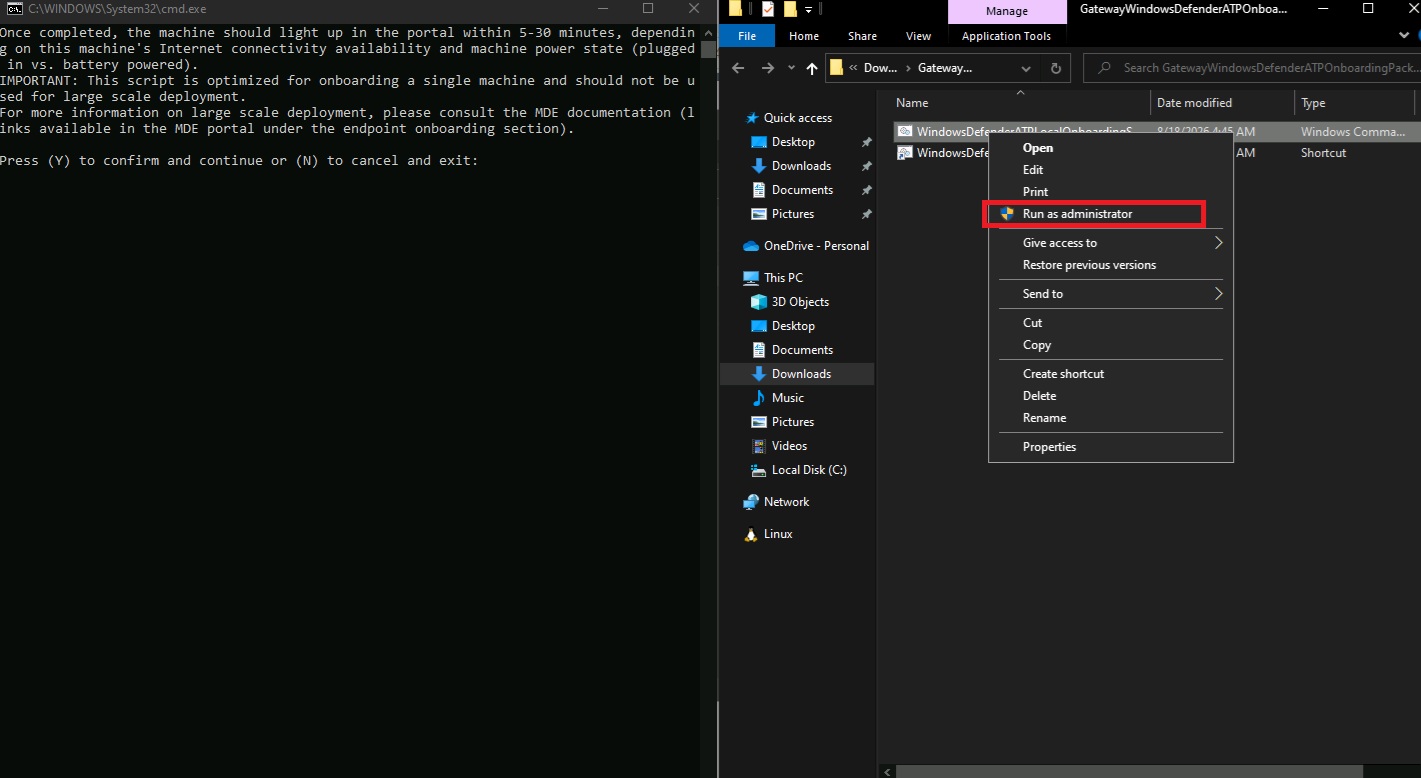Open recent locations dropdown arrow

tap(791, 68)
